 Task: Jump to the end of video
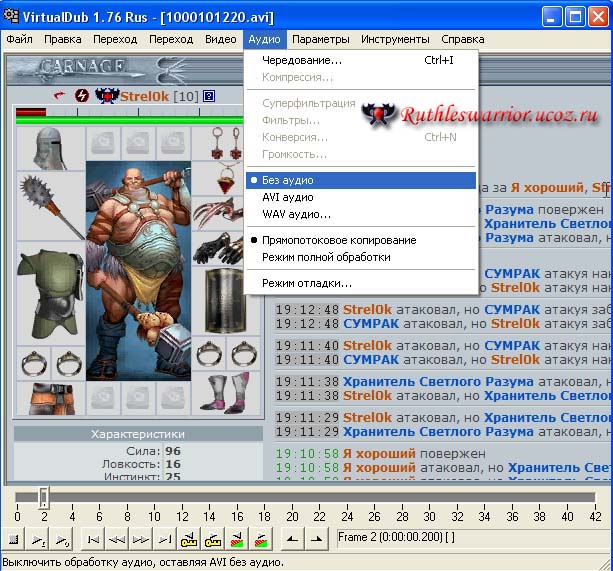(x=165, y=540)
